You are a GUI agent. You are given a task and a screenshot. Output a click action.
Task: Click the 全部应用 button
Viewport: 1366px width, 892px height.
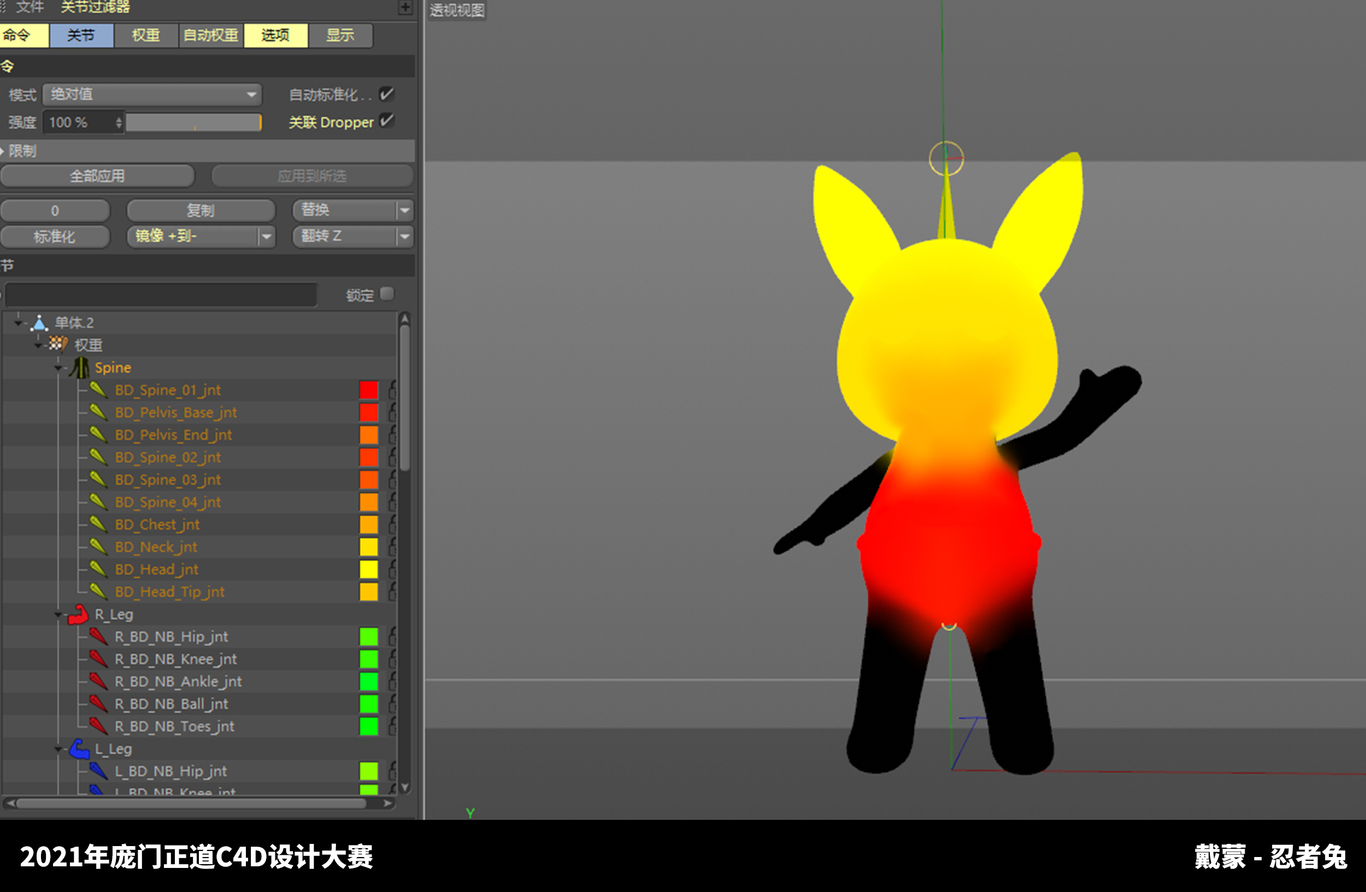97,176
